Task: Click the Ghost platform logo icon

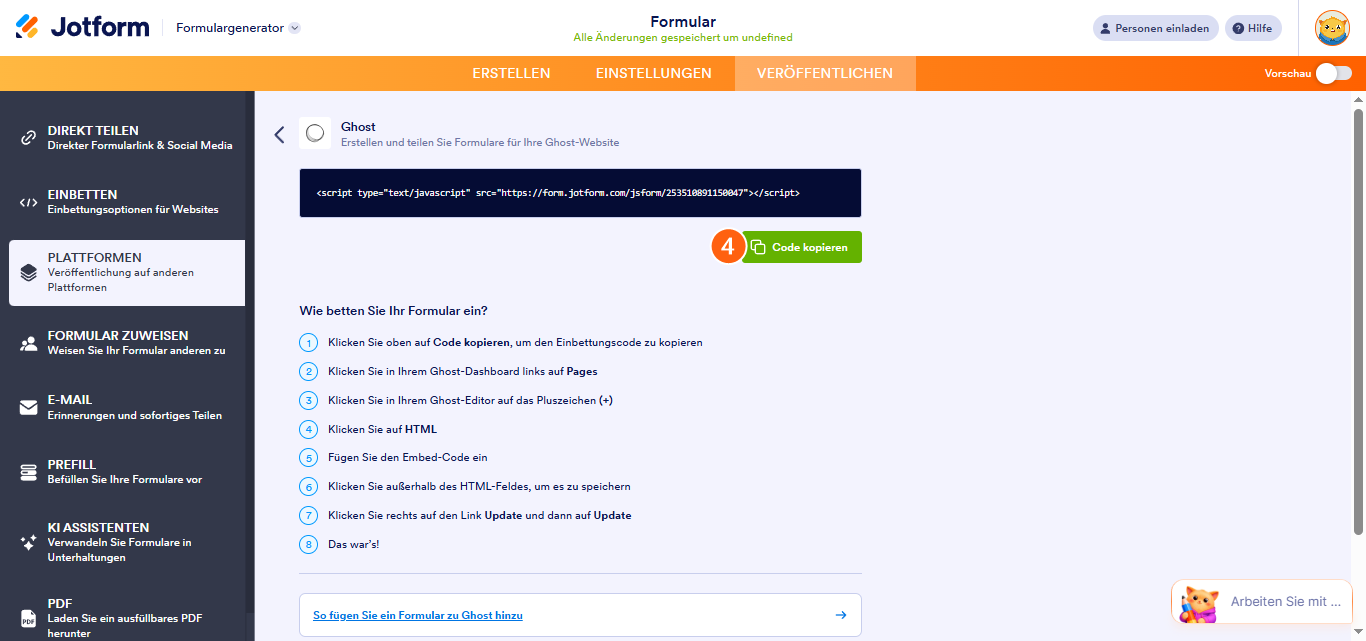Action: pos(315,133)
